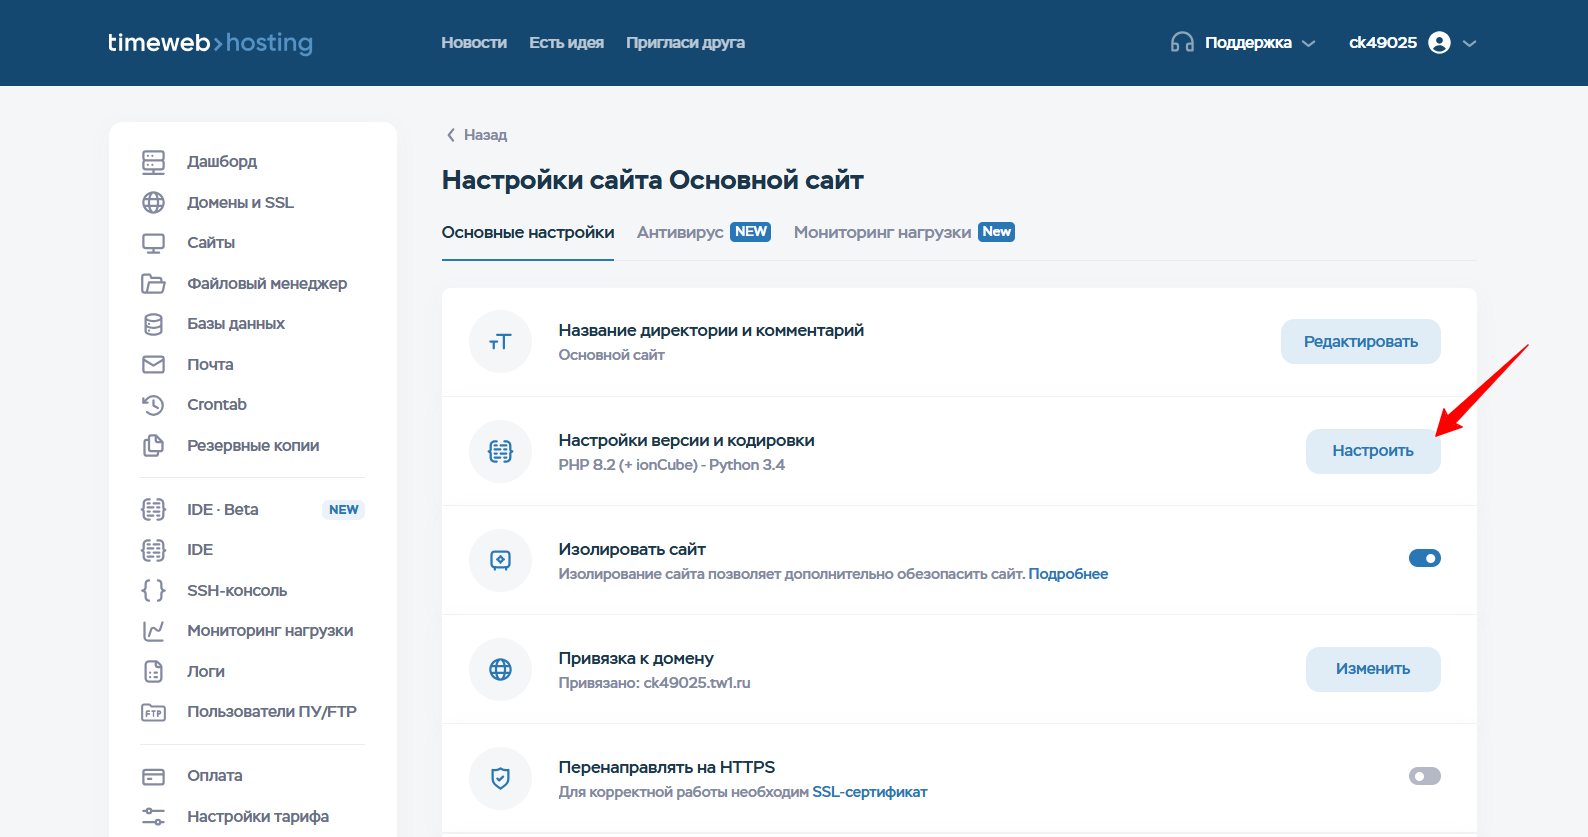Click the ck49025 account name
This screenshot has height=837, width=1588.
1383,43
